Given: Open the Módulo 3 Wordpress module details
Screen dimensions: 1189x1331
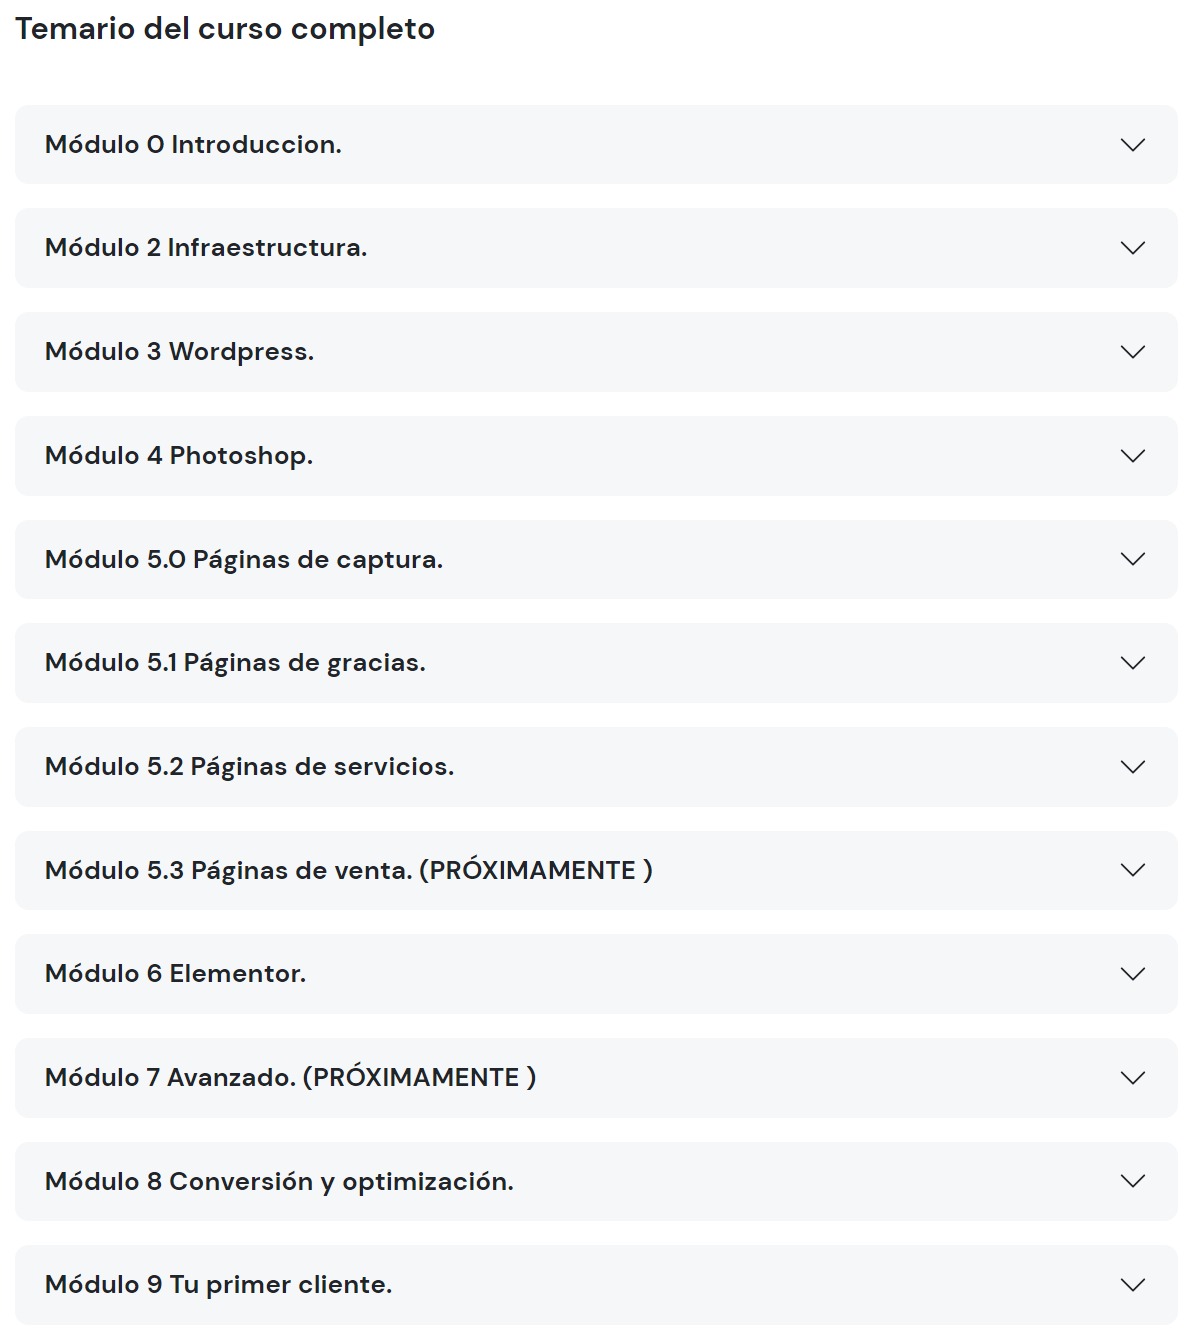Looking at the screenshot, I should [594, 352].
